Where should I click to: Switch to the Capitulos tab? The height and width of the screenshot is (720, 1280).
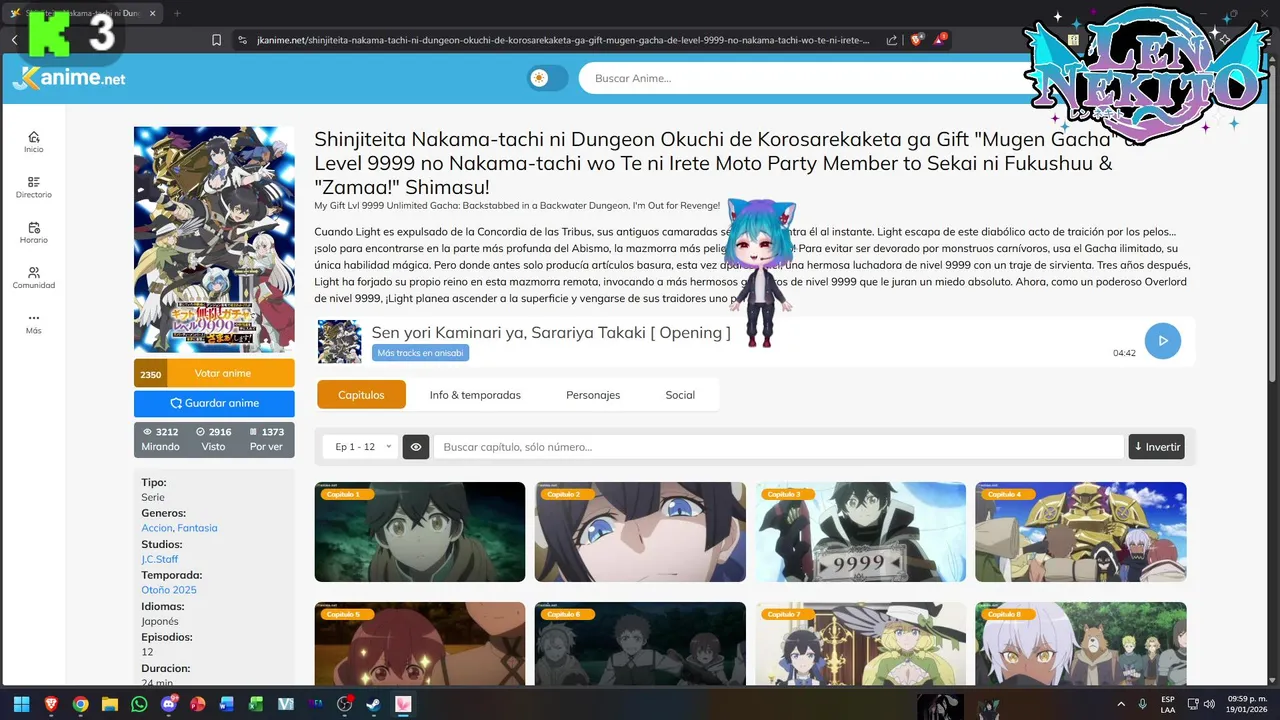pos(361,395)
